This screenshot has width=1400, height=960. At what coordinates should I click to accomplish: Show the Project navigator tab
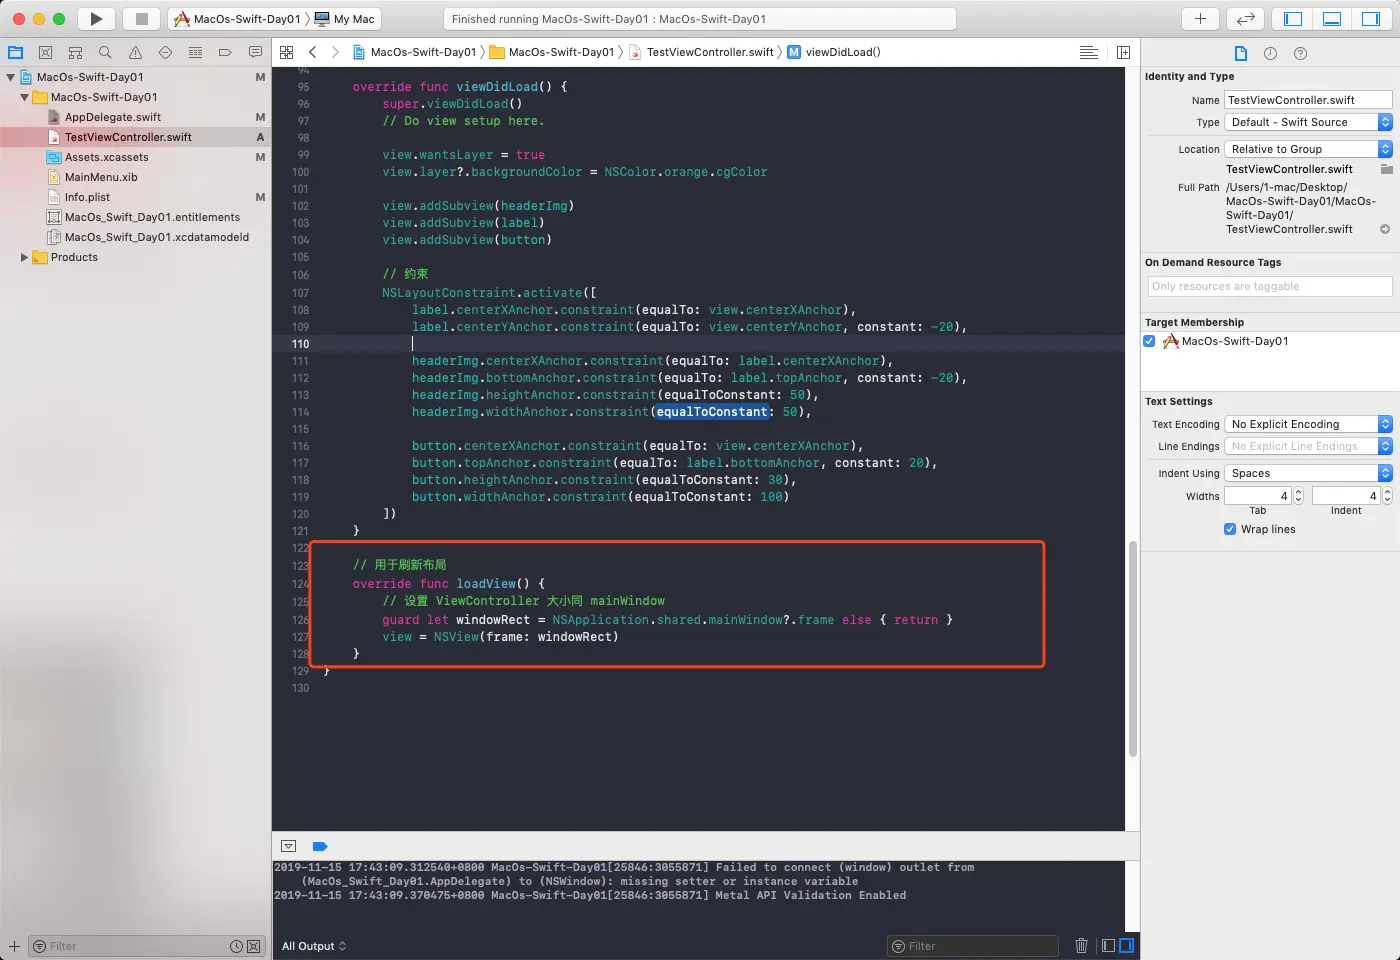tap(15, 52)
